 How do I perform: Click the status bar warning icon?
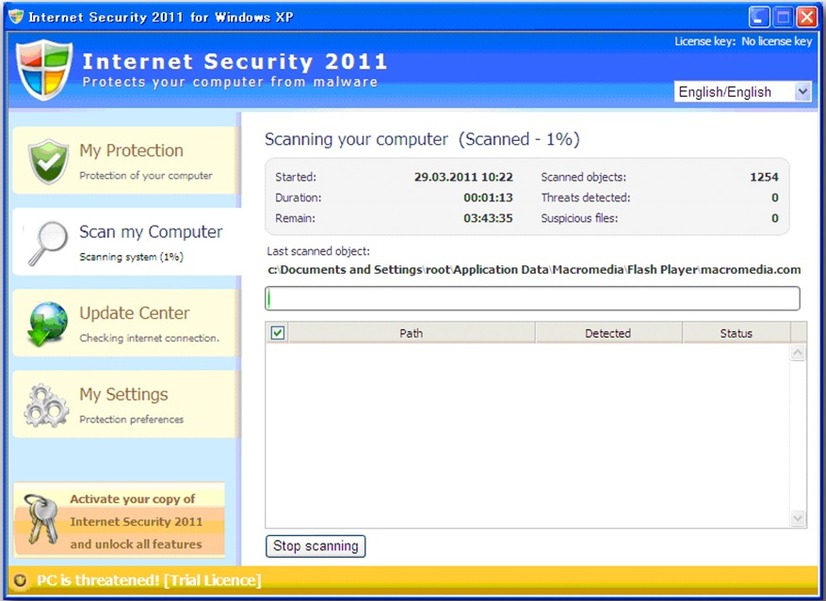[20, 580]
